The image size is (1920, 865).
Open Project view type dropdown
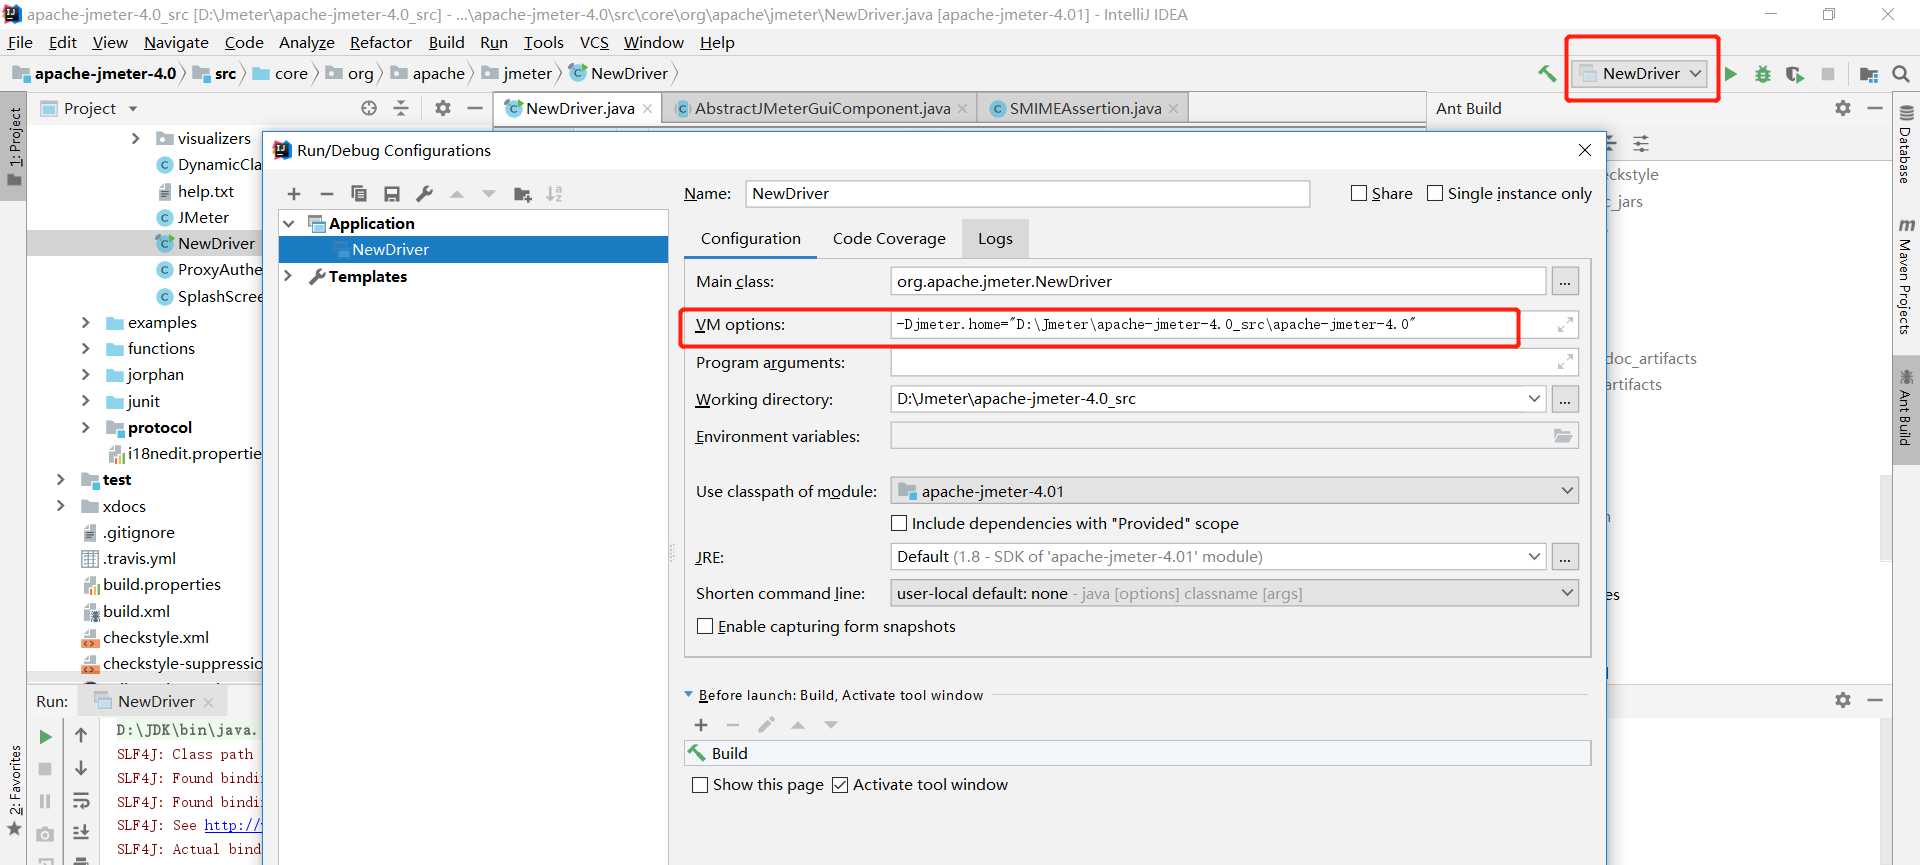tap(133, 109)
